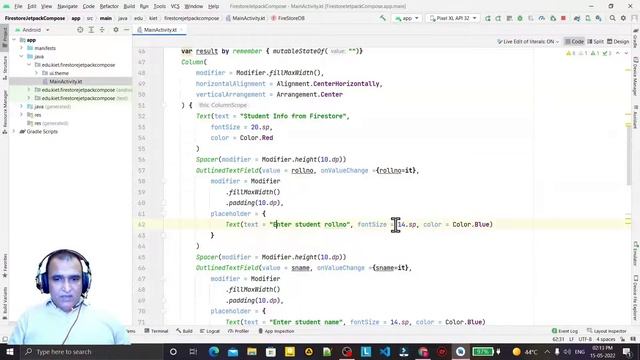This screenshot has height=360, width=640.
Task: Click Select Opened File target icon
Action: tap(80, 30)
